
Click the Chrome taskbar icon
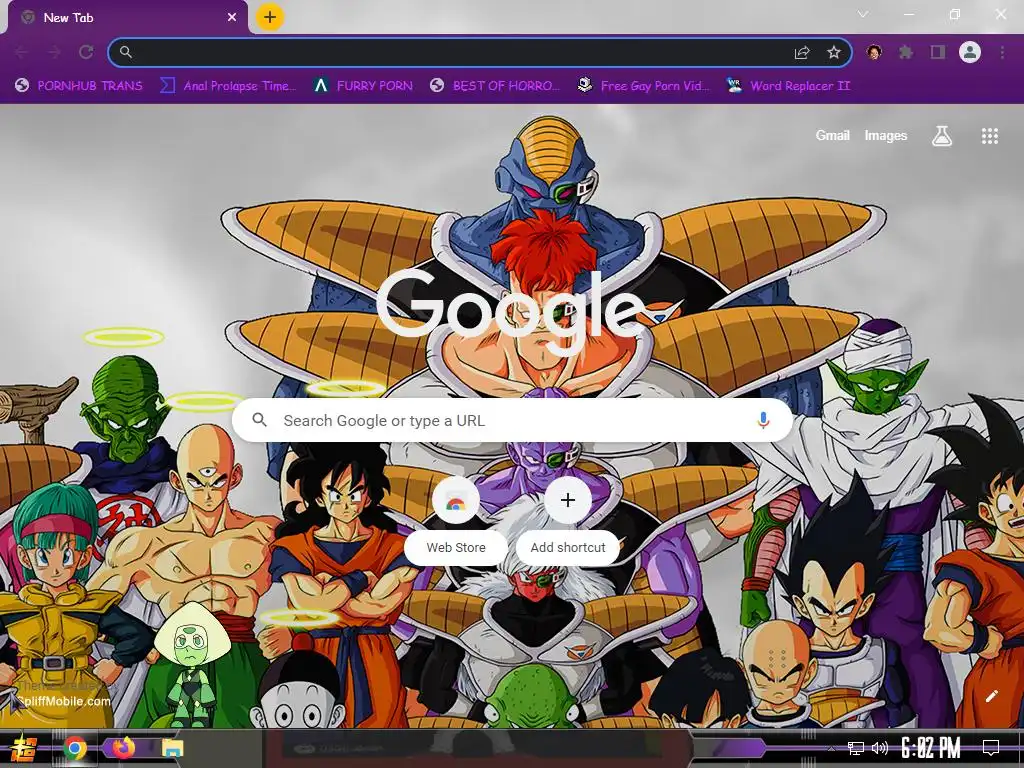(75, 748)
